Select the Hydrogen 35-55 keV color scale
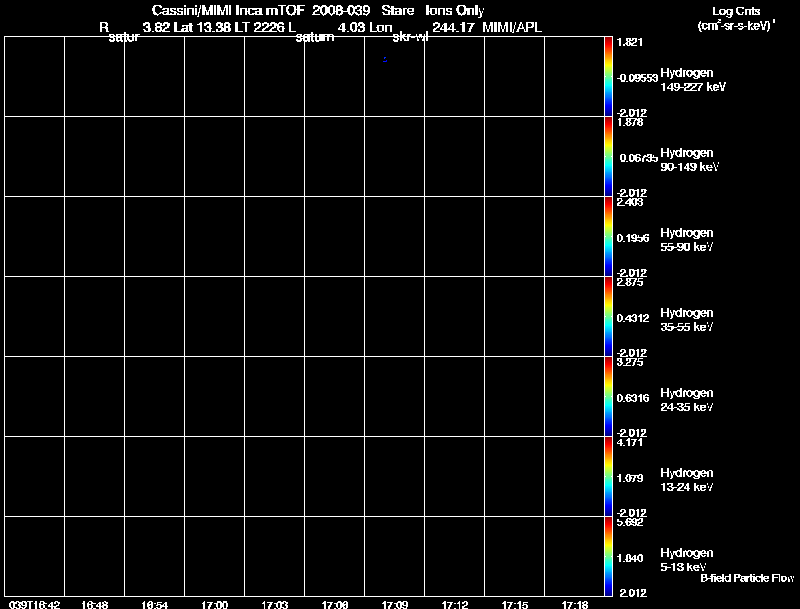800x609 pixels. (x=608, y=317)
